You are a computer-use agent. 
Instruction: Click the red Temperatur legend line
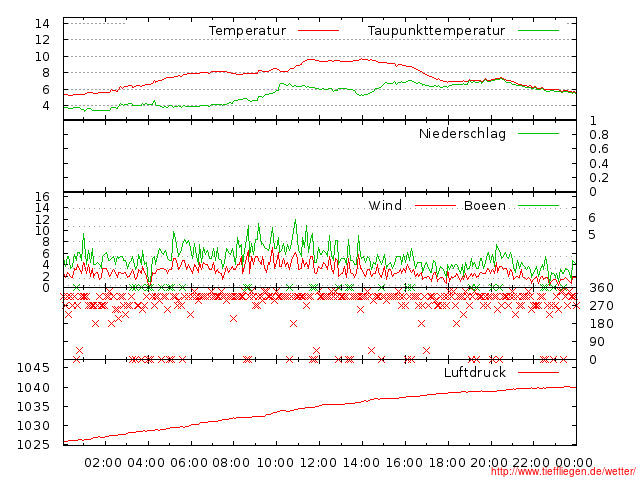coord(318,31)
